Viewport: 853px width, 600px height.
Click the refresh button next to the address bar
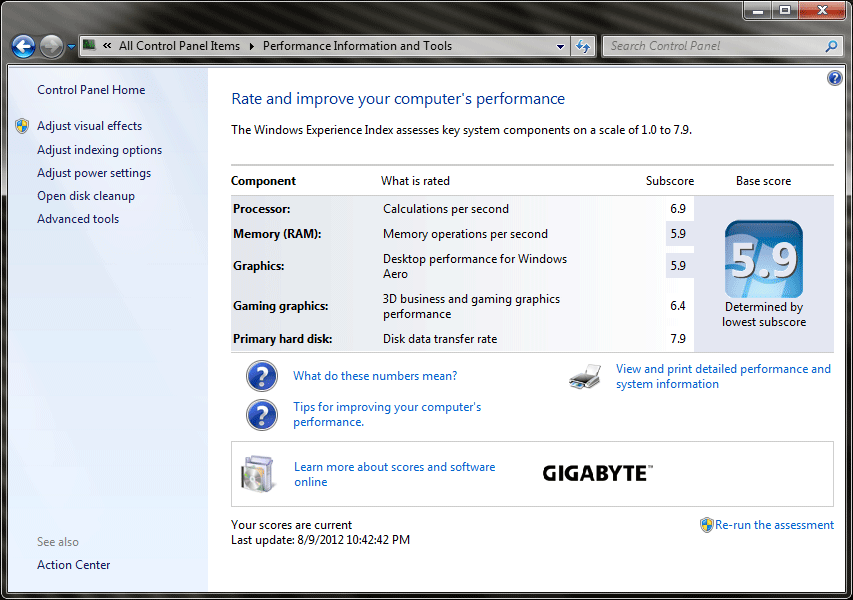pyautogui.click(x=583, y=45)
